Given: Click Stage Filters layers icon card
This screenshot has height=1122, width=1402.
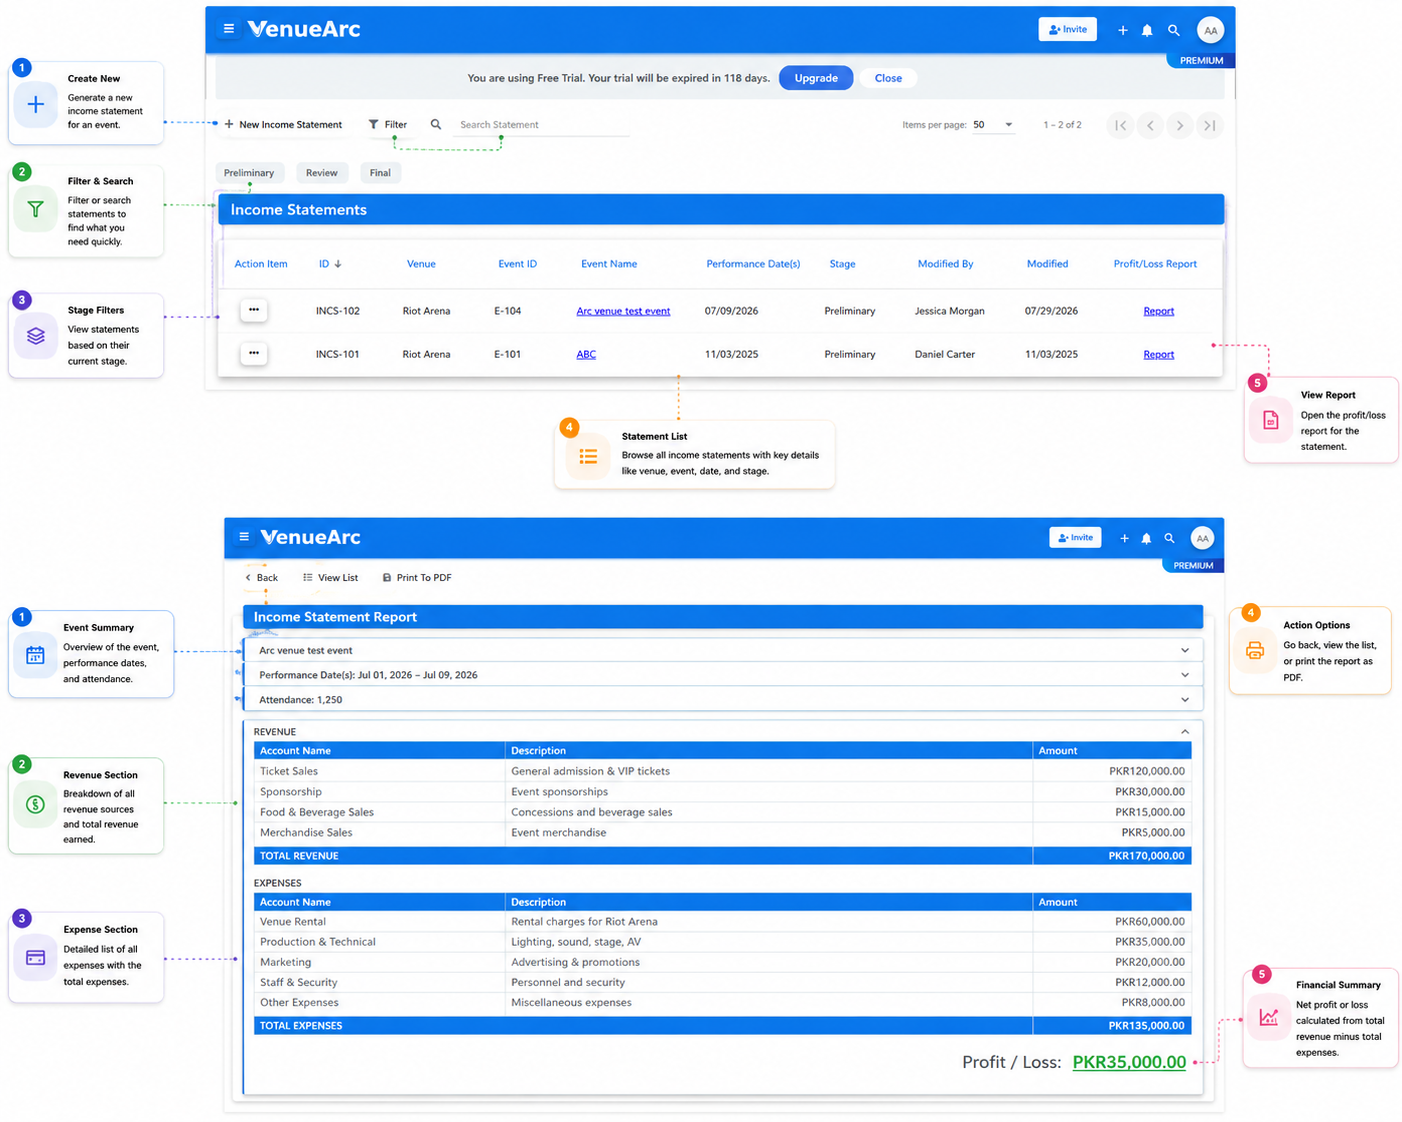Looking at the screenshot, I should pos(36,336).
